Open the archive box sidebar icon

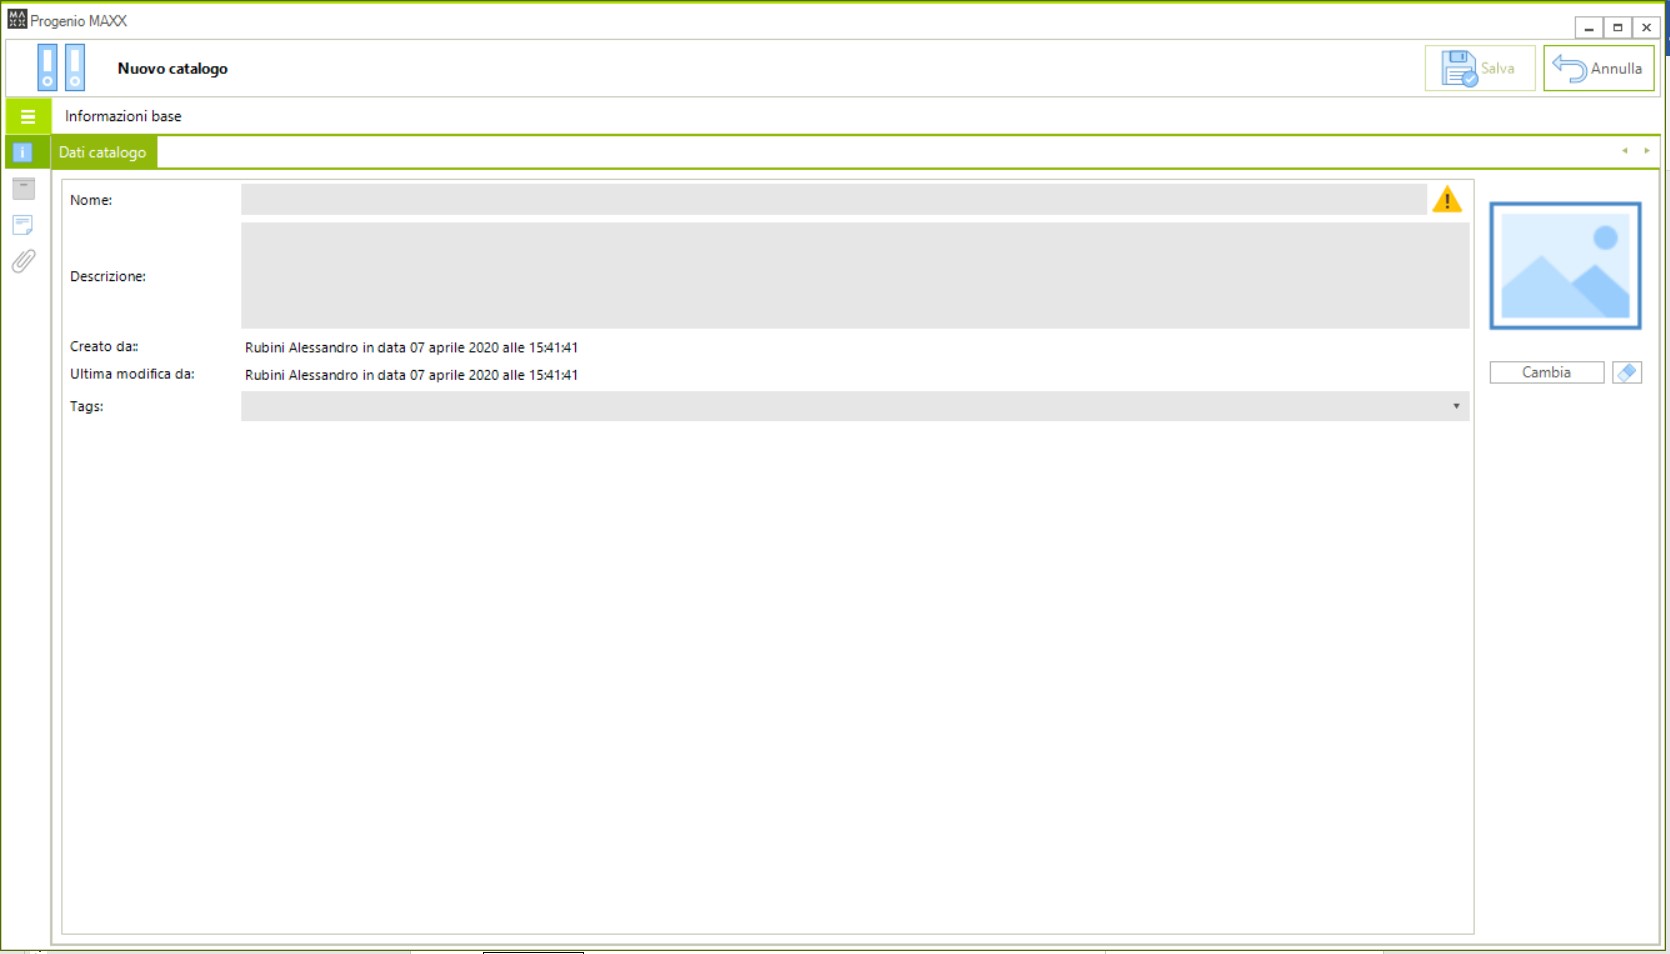(x=23, y=188)
